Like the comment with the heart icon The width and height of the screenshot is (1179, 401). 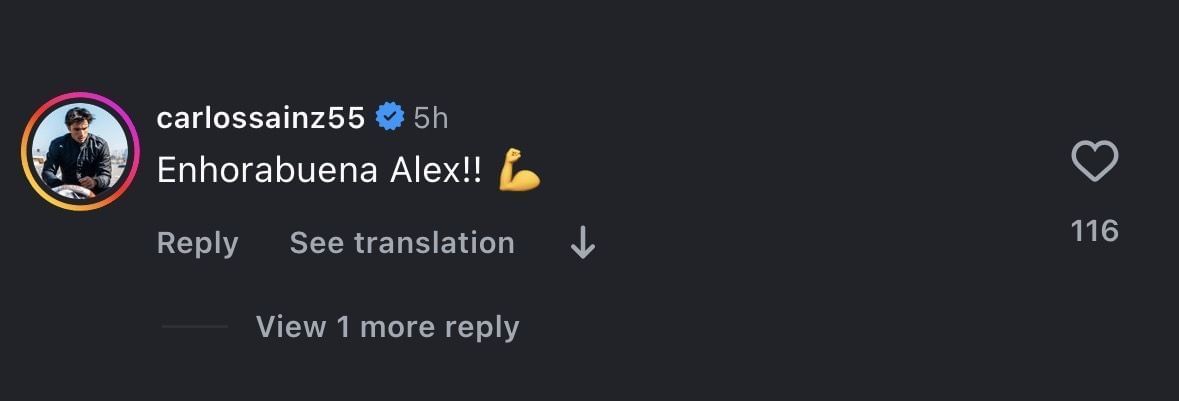point(1094,161)
